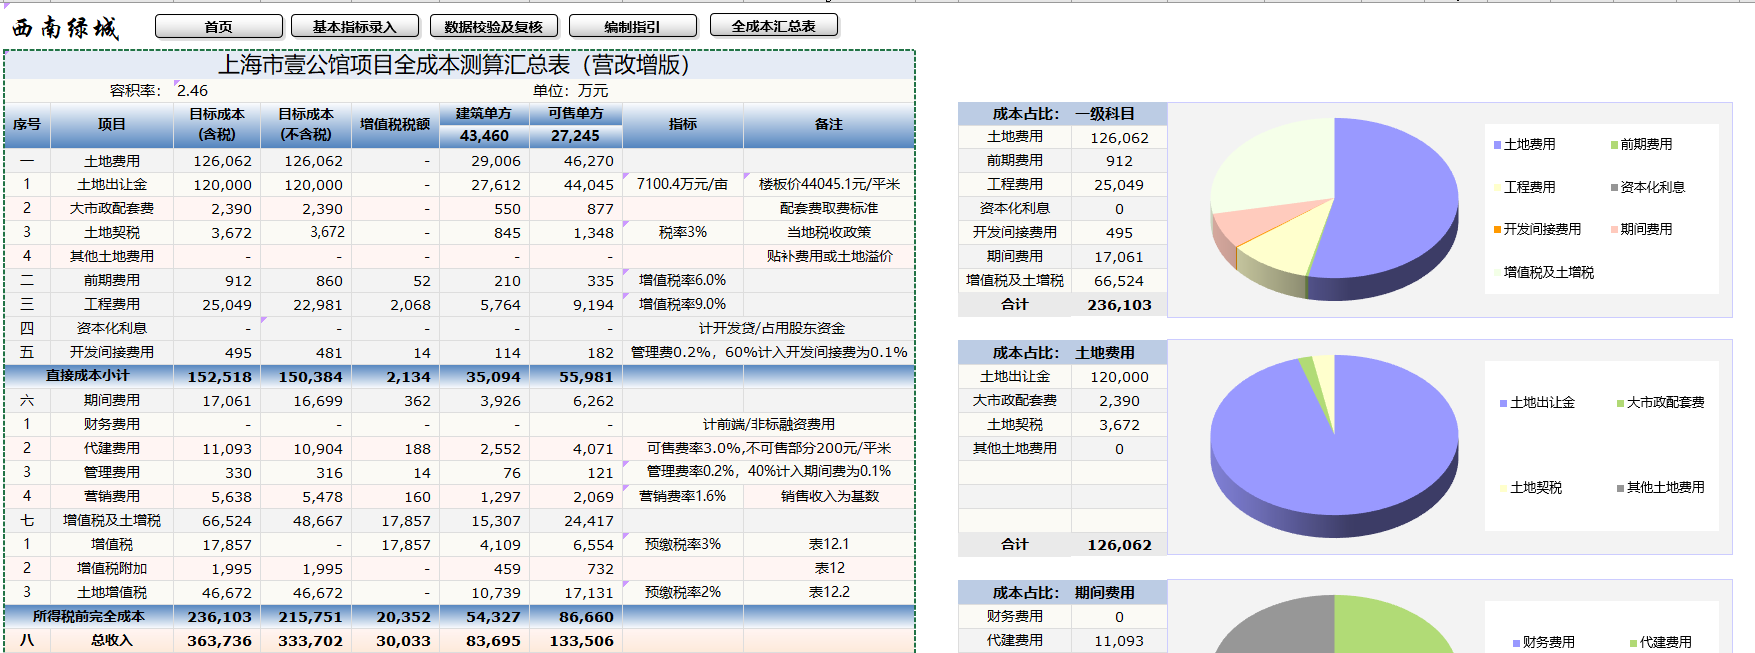Screen dimensions: 1755x653
Task: Click the 大市政配套费 legend entry
Action: pyautogui.click(x=1661, y=402)
